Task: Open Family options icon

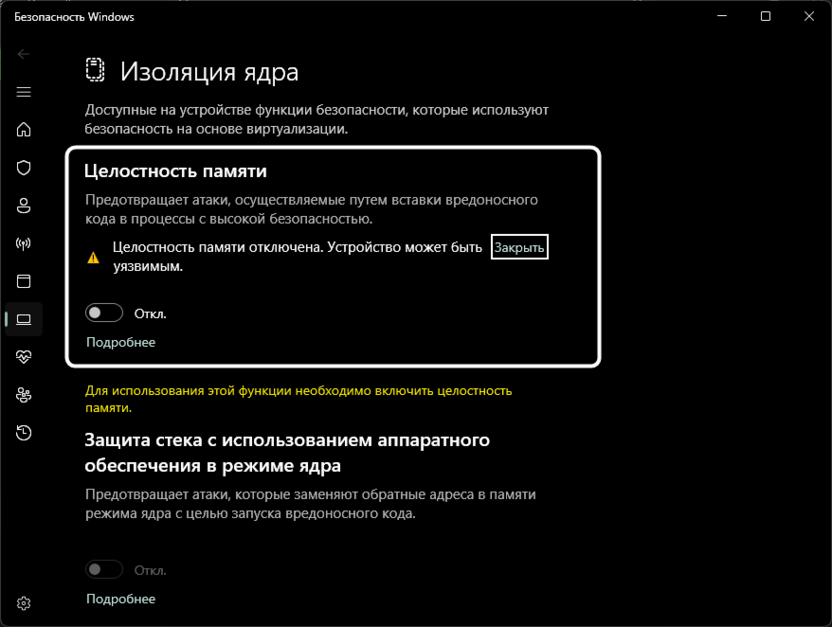Action: [23, 395]
